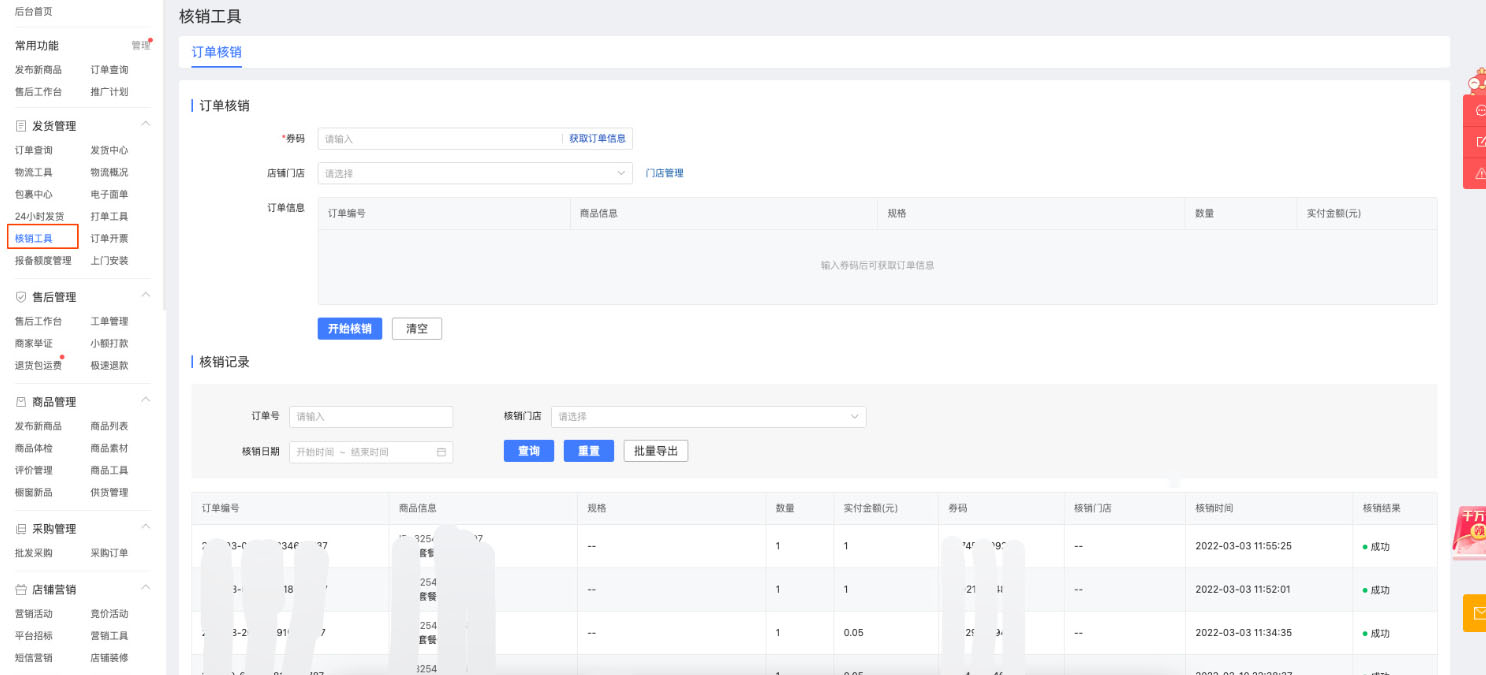Click the 售后管理 shield icon
This screenshot has height=675, width=1486.
21,297
